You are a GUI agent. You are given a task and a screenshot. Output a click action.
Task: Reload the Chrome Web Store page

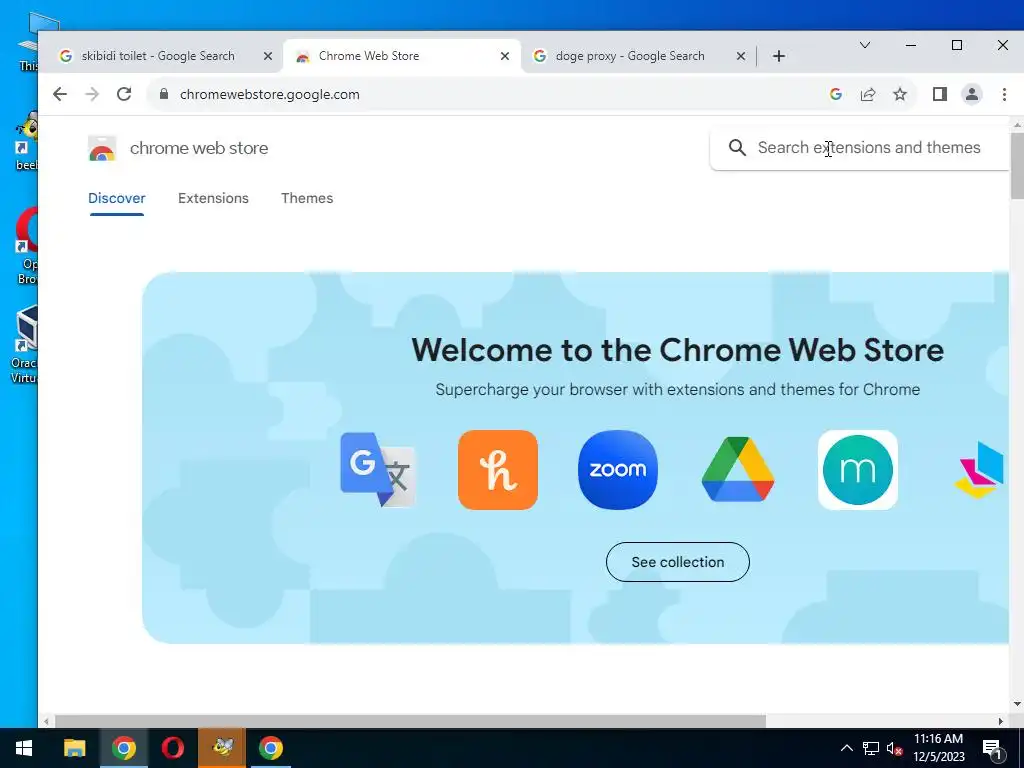click(x=124, y=94)
